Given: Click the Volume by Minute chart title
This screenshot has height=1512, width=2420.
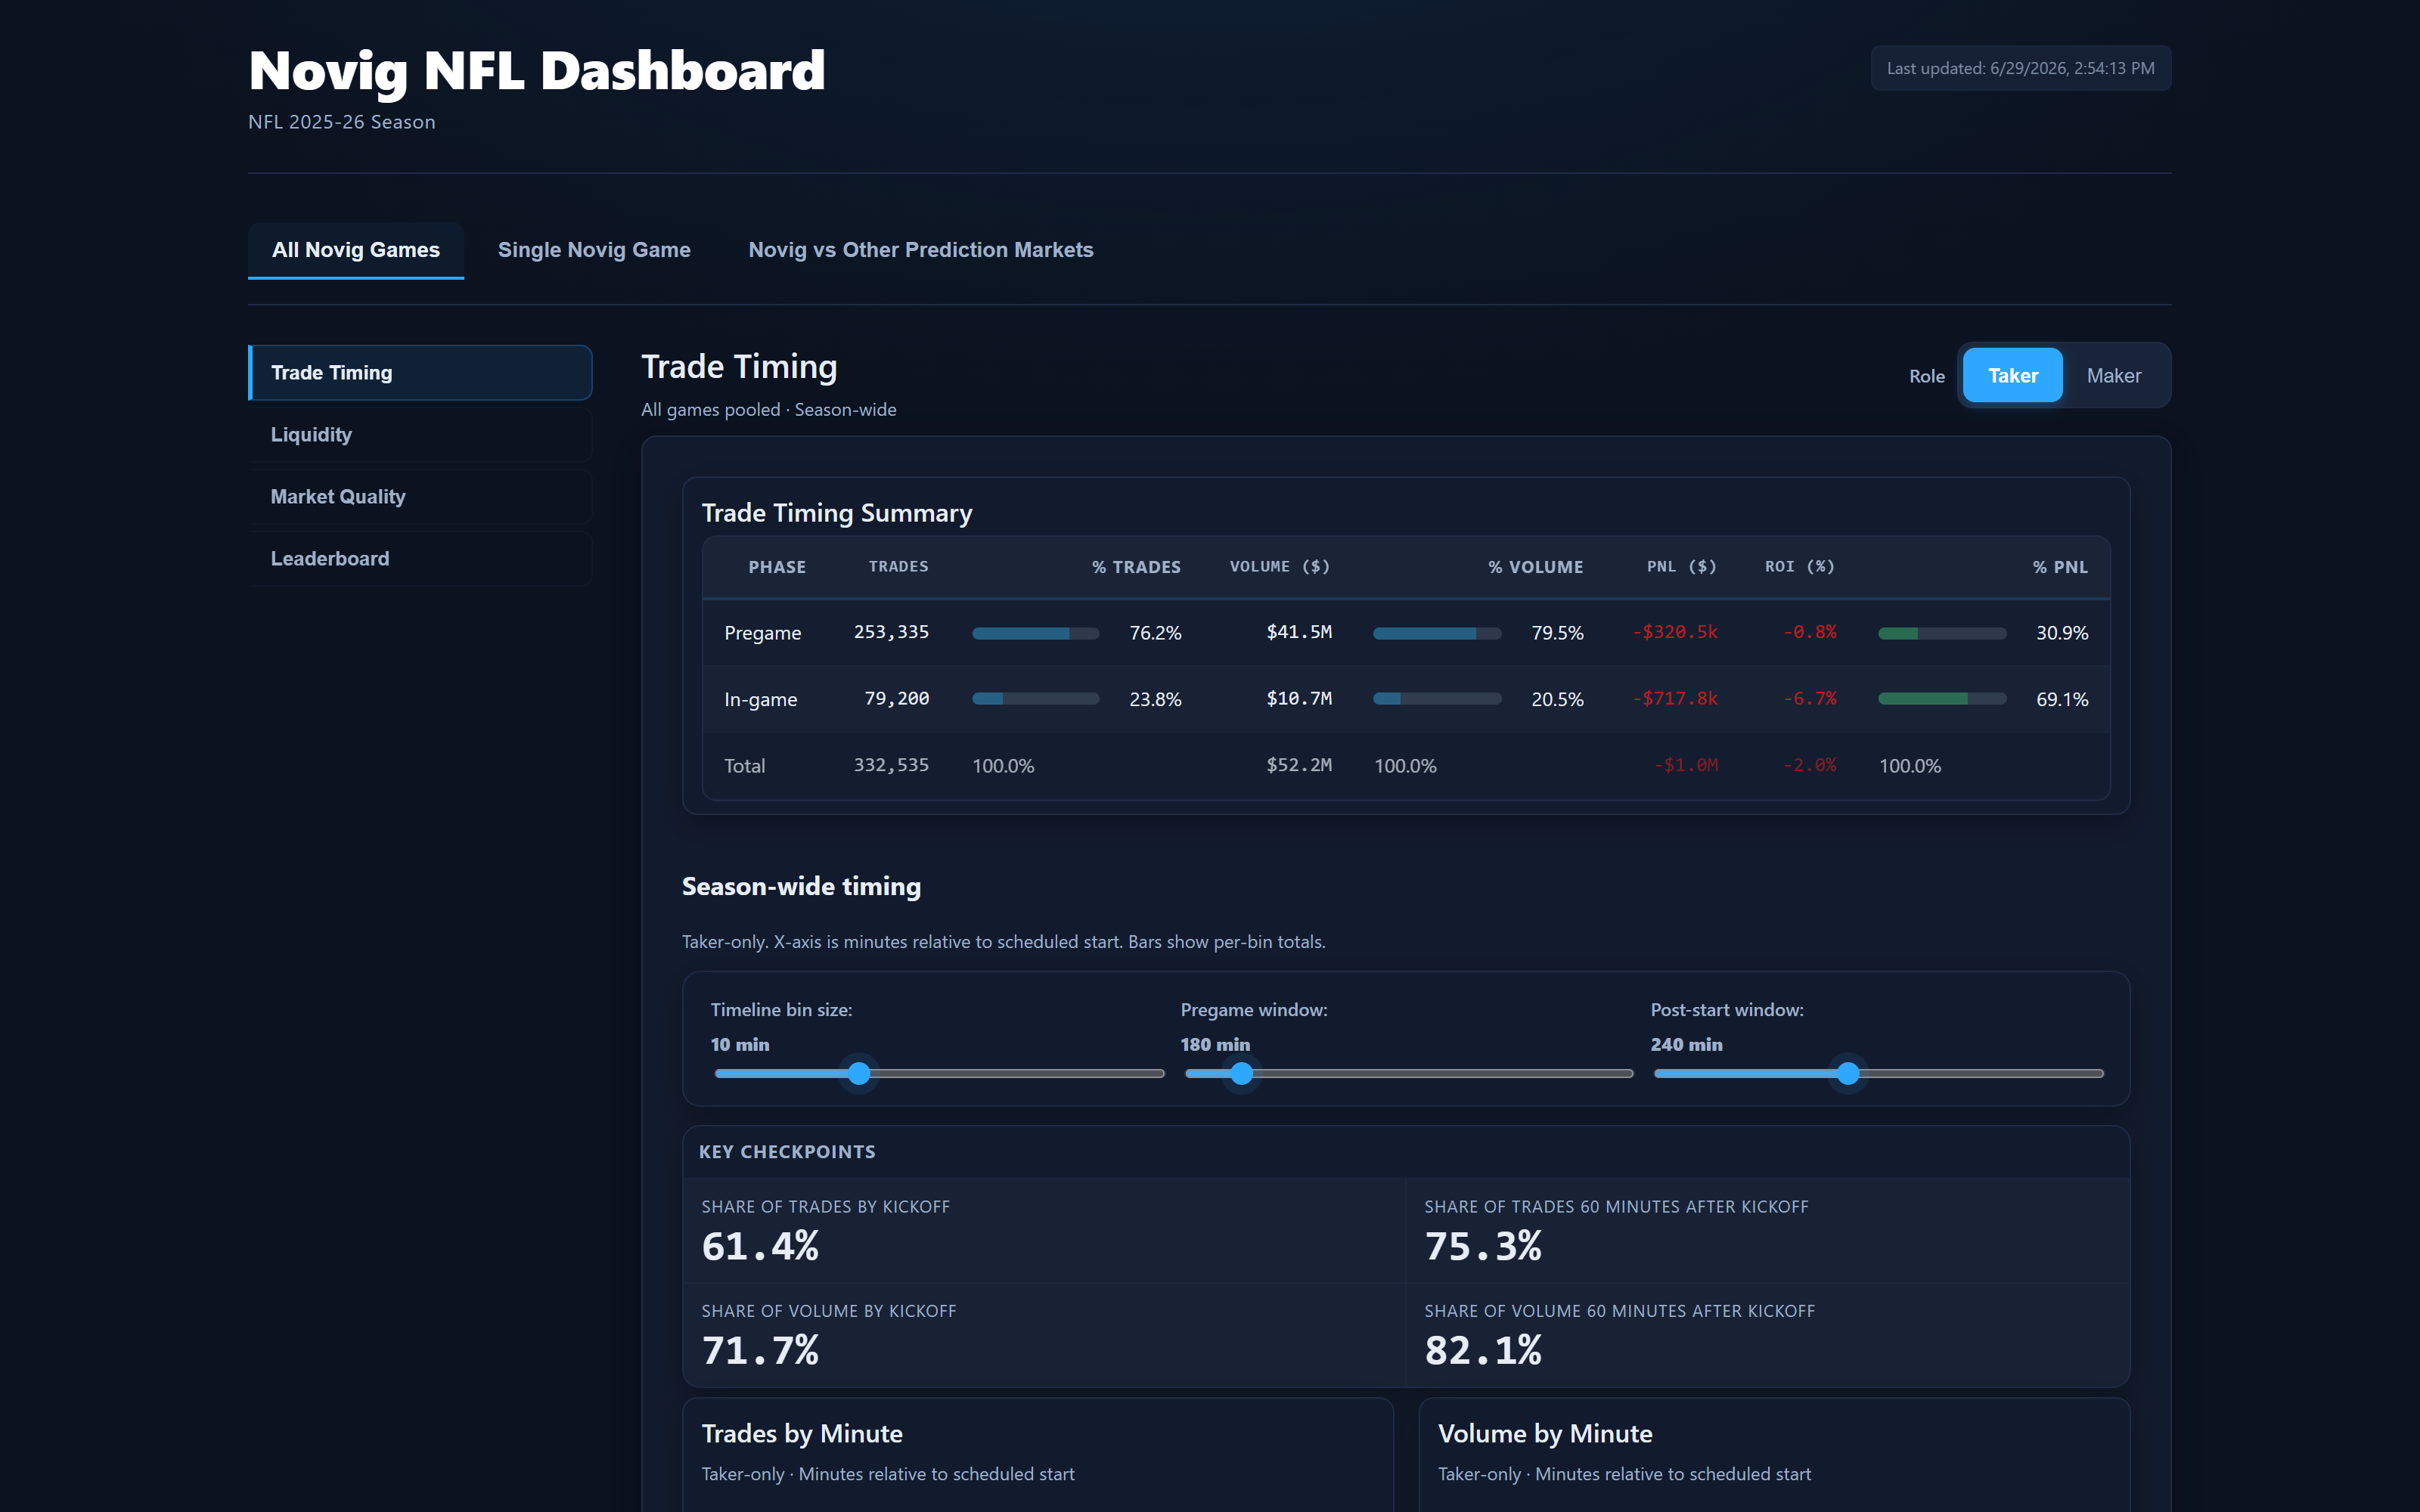Looking at the screenshot, I should 1545,1434.
